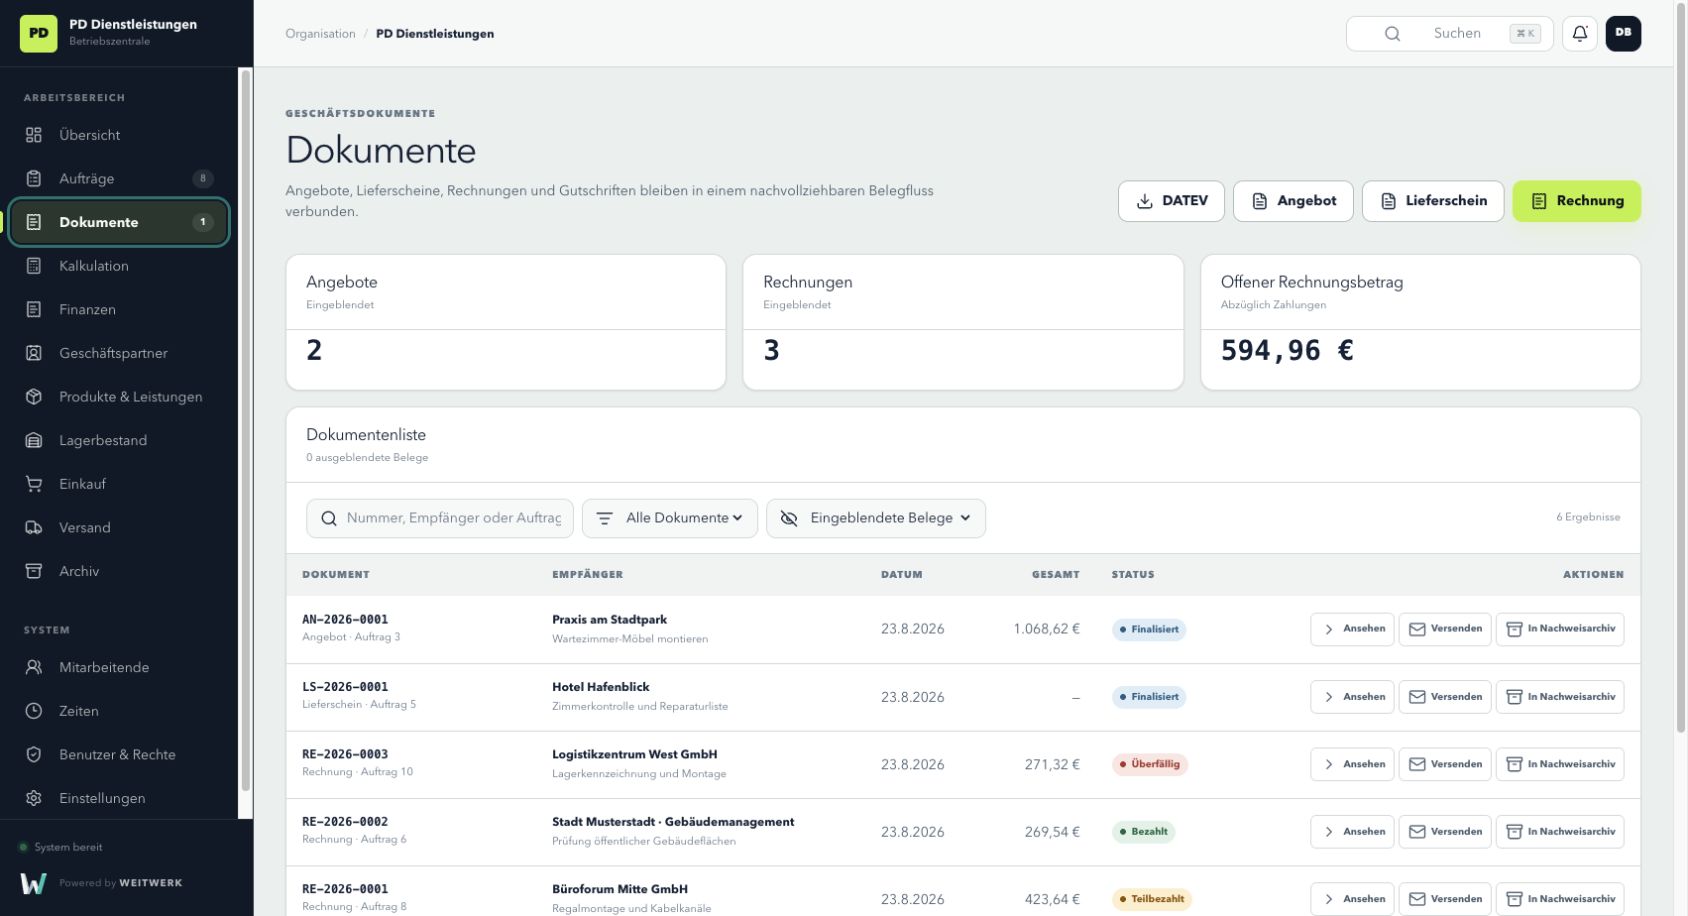This screenshot has width=1688, height=916.
Task: Click the Lagerbestand warehouse icon
Action: [x=34, y=440]
